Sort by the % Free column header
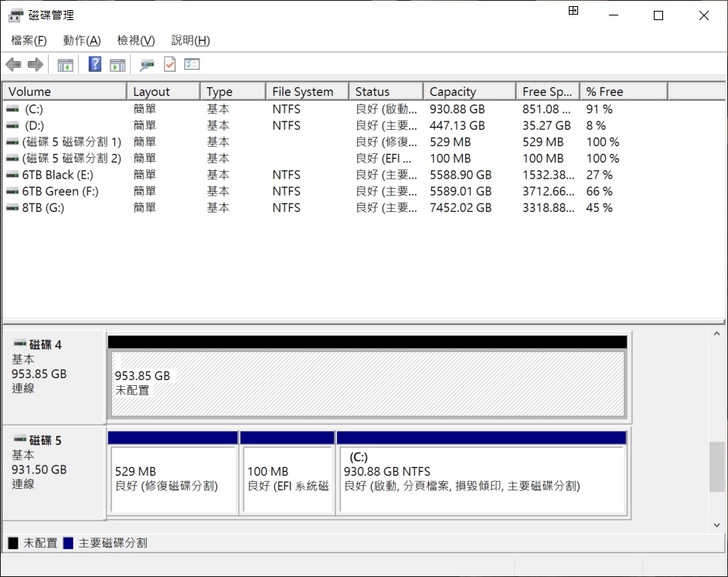The width and height of the screenshot is (728, 577). pos(624,91)
